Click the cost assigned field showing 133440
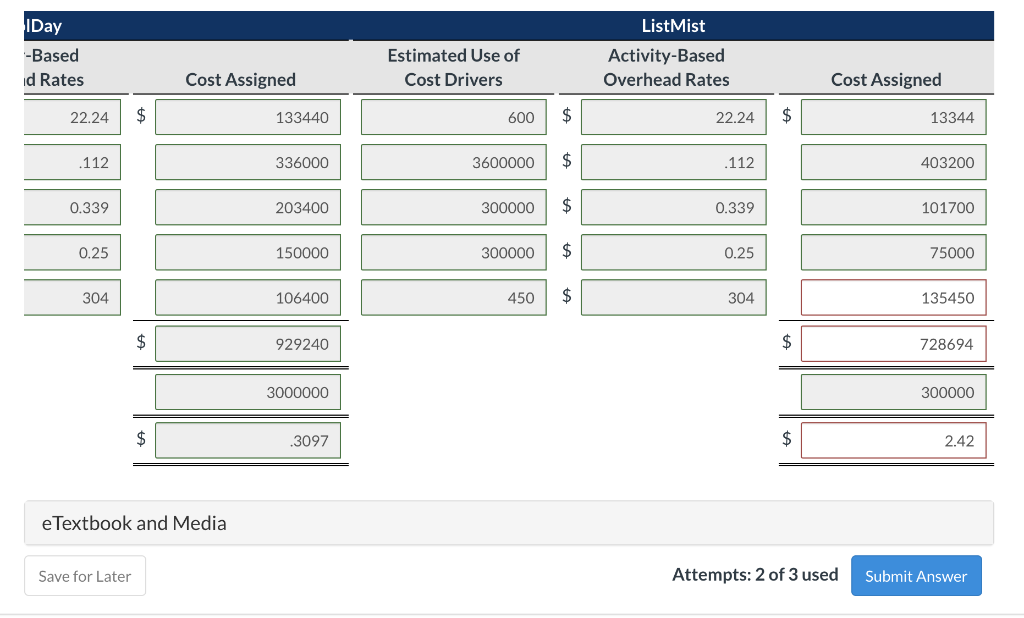The height and width of the screenshot is (618, 1024). coord(248,118)
